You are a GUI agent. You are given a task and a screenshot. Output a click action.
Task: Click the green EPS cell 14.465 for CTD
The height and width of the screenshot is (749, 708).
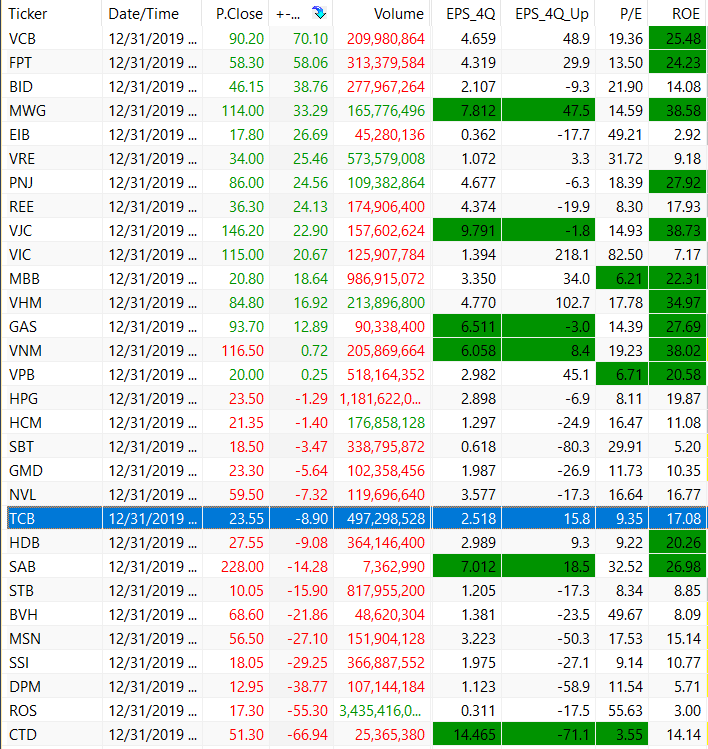[466, 735]
